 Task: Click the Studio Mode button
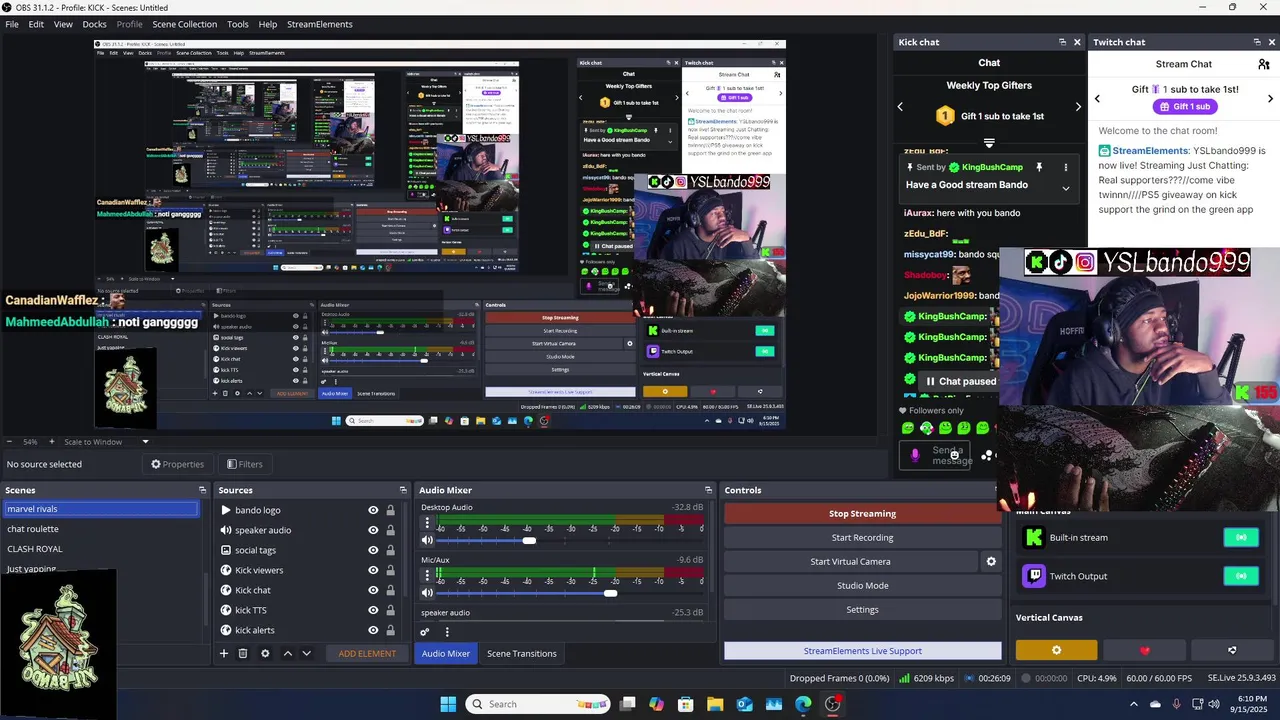point(862,585)
